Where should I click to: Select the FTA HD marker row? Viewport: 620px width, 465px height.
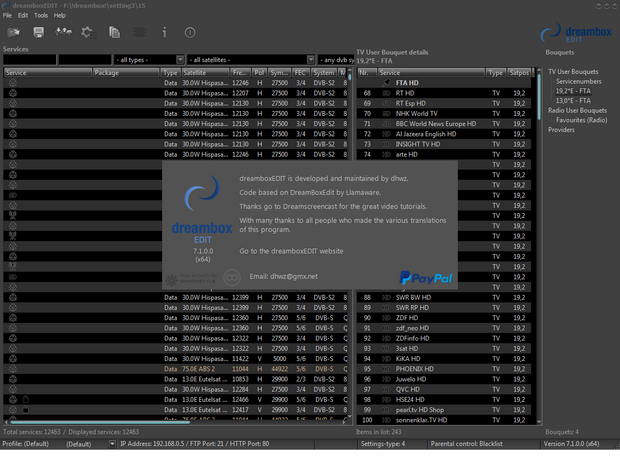pos(444,83)
